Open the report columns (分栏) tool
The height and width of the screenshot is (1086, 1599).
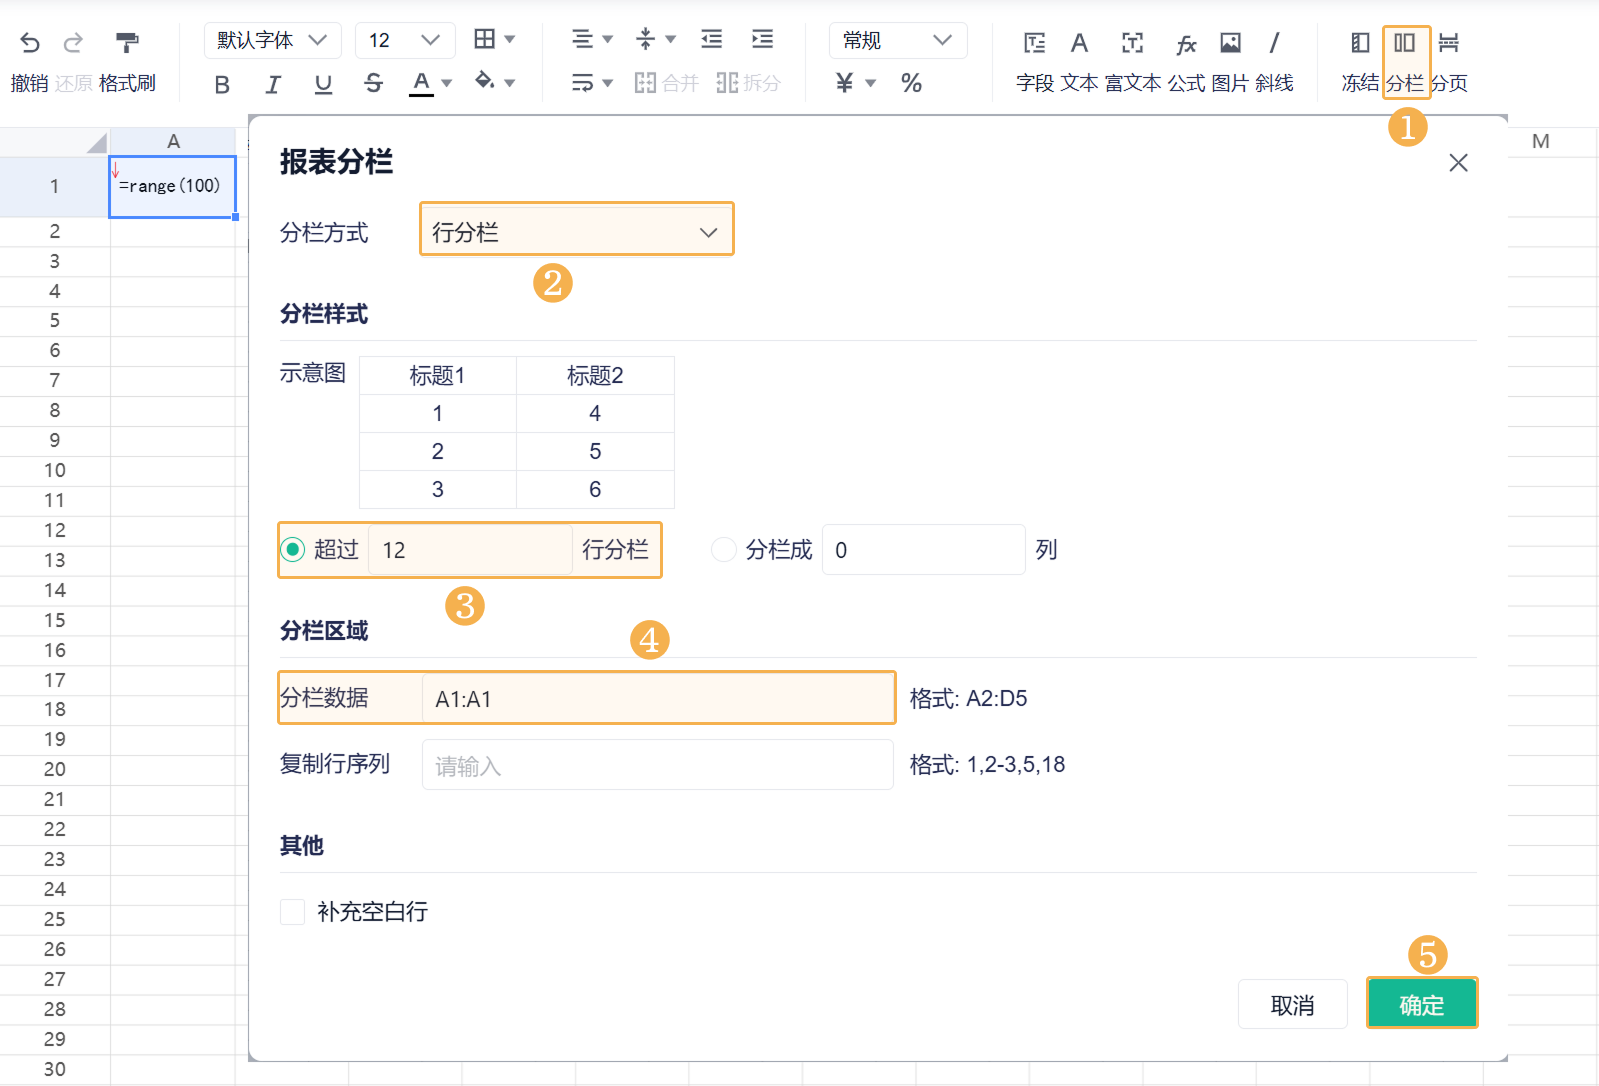1405,43
